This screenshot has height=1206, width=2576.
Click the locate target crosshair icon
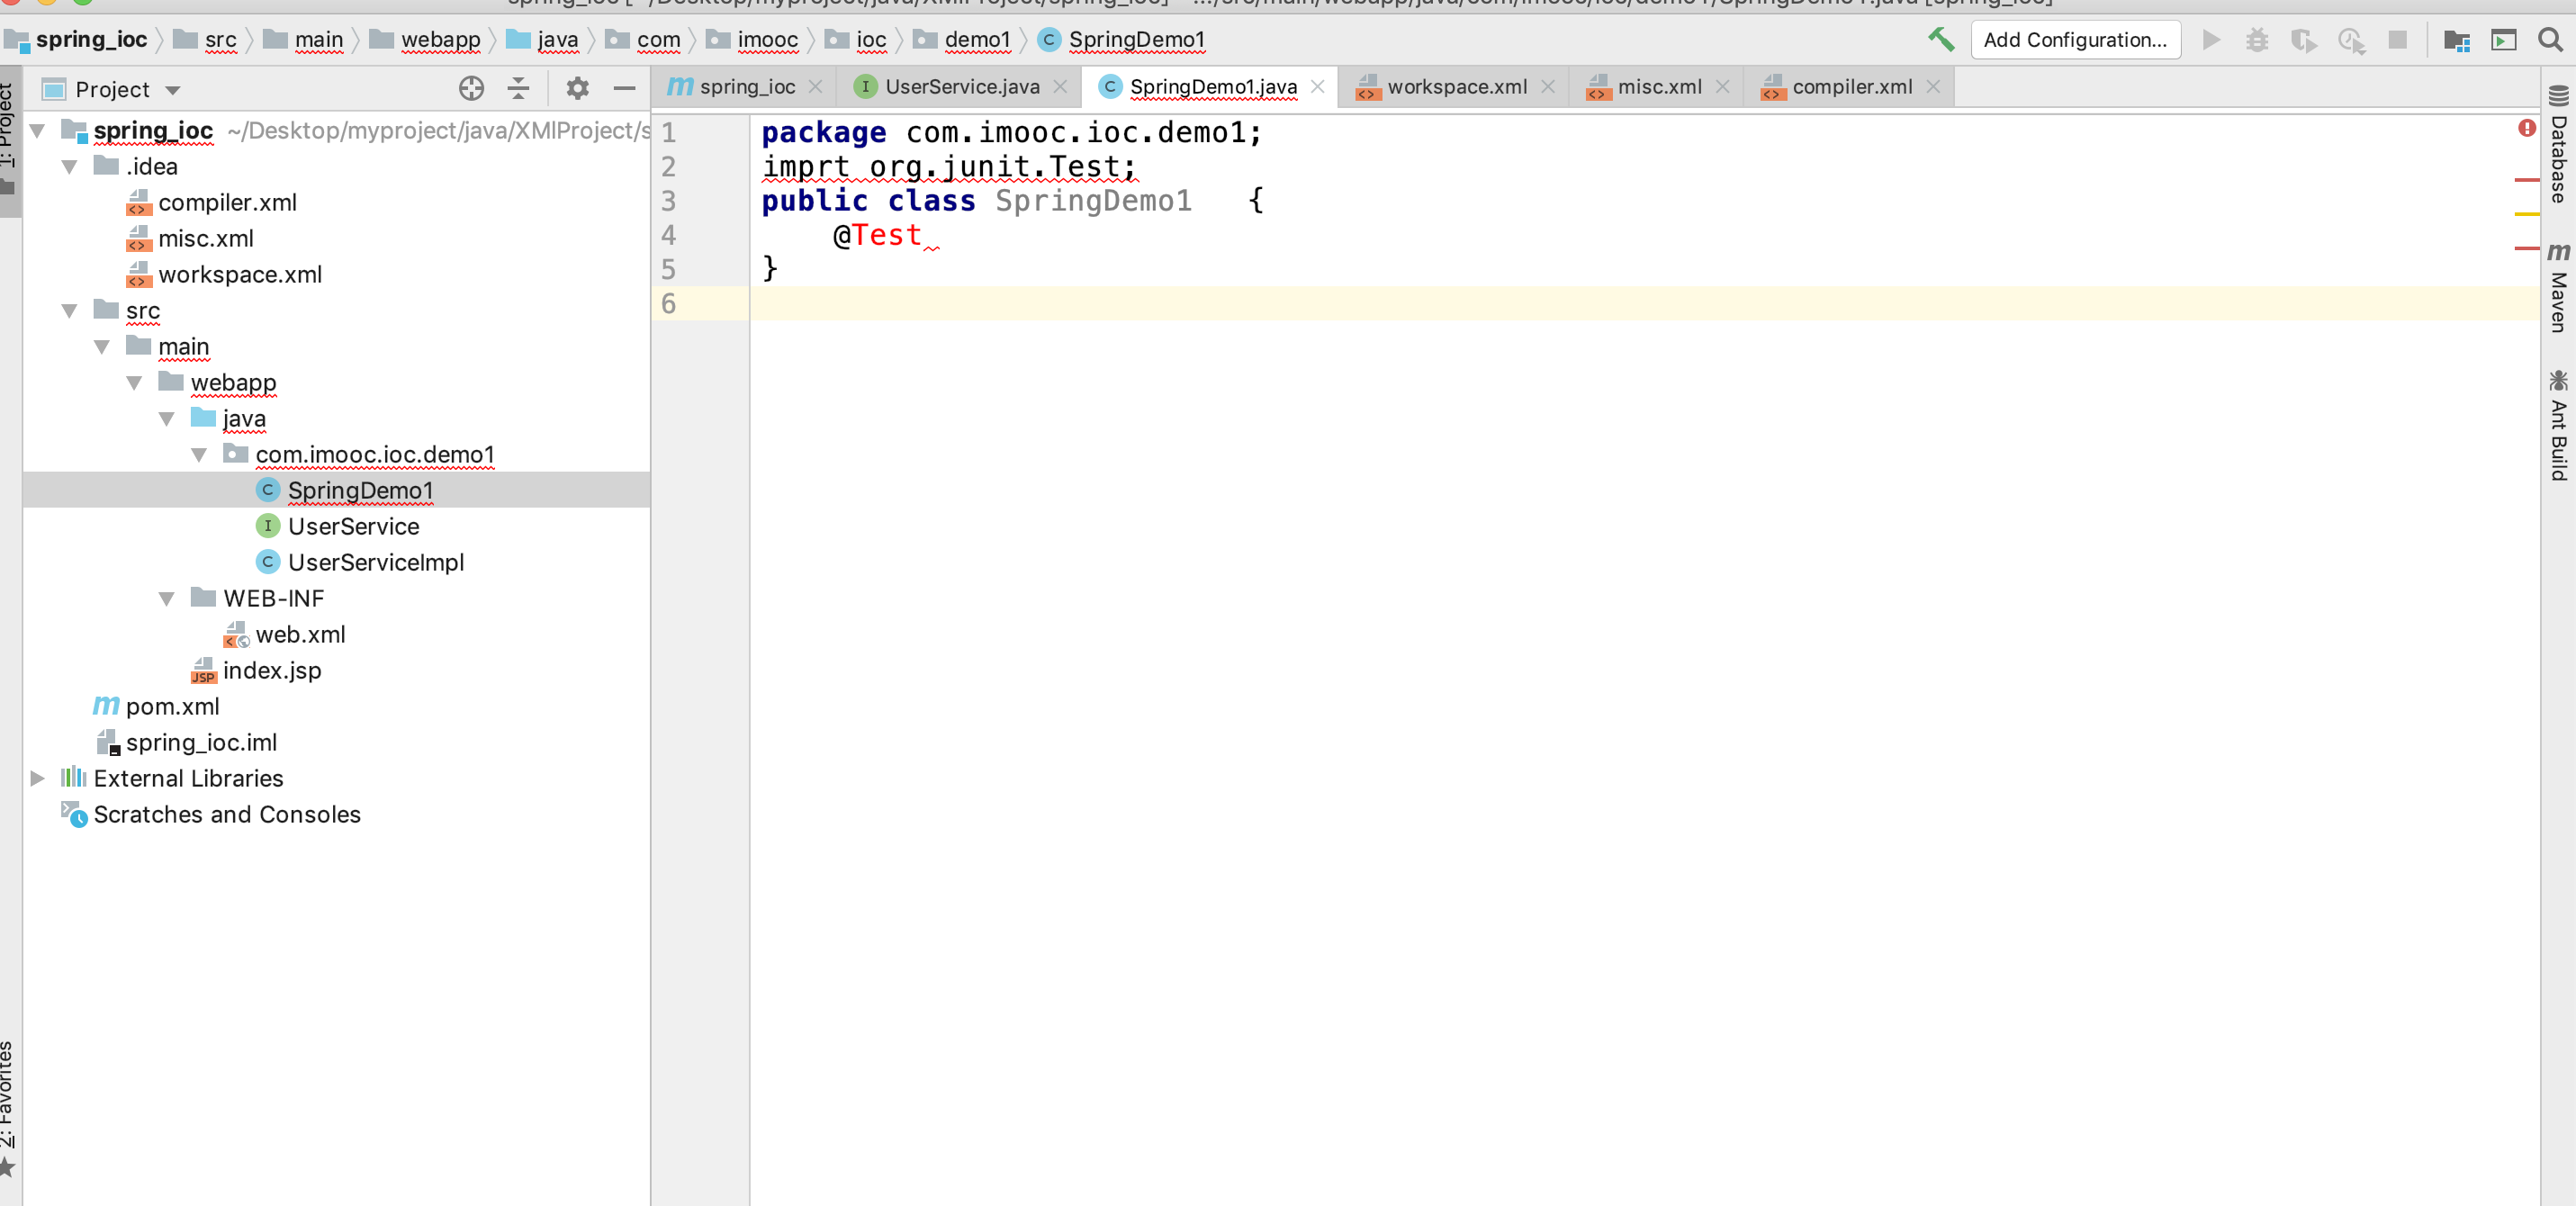coord(471,89)
